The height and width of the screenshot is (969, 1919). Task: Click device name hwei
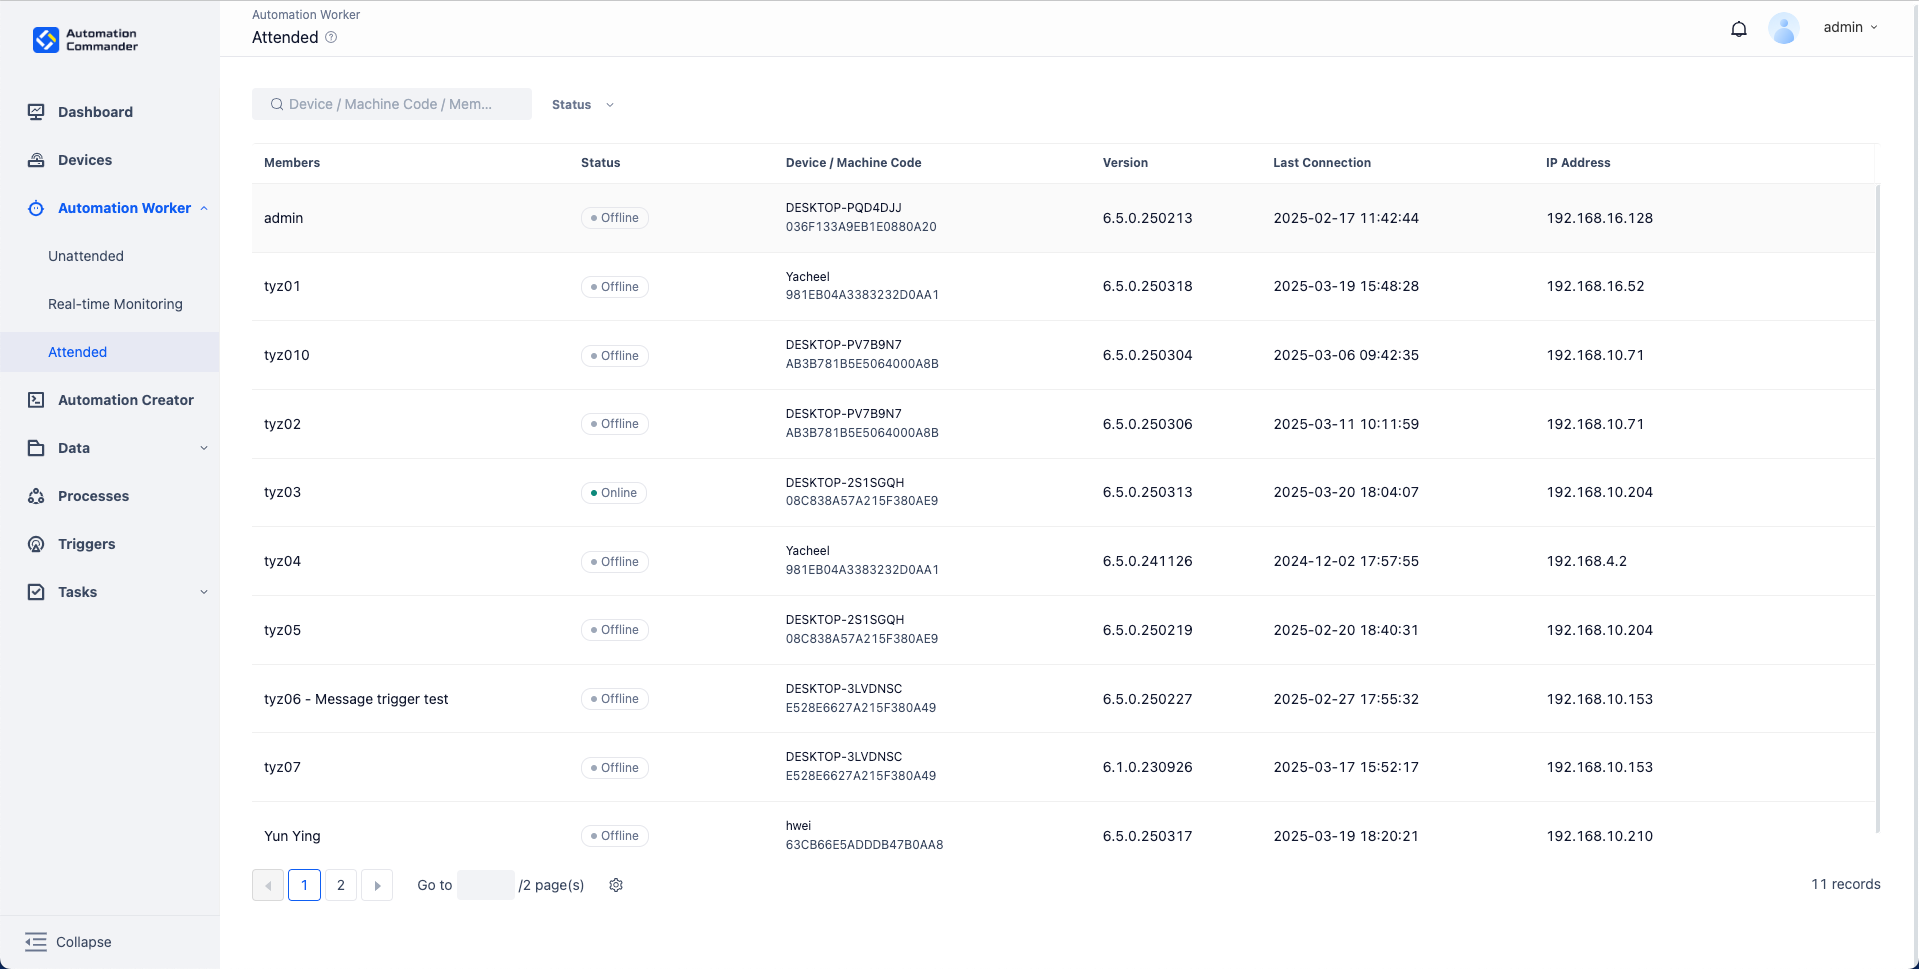[799, 826]
